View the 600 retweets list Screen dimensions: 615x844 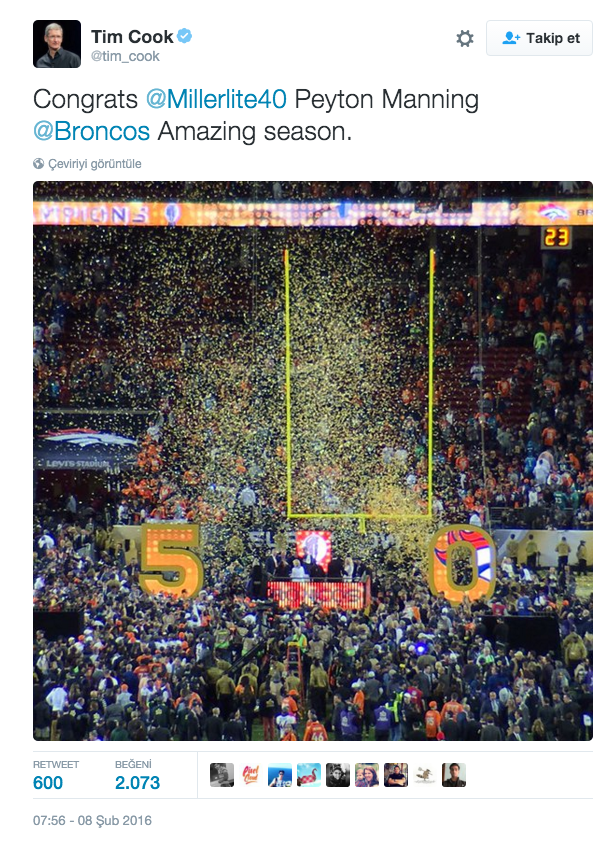(x=48, y=782)
